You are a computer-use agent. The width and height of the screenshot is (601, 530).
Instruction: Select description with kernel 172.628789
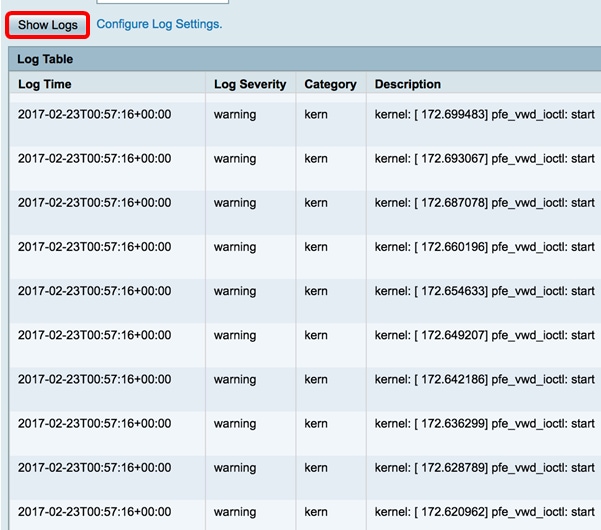(x=484, y=468)
